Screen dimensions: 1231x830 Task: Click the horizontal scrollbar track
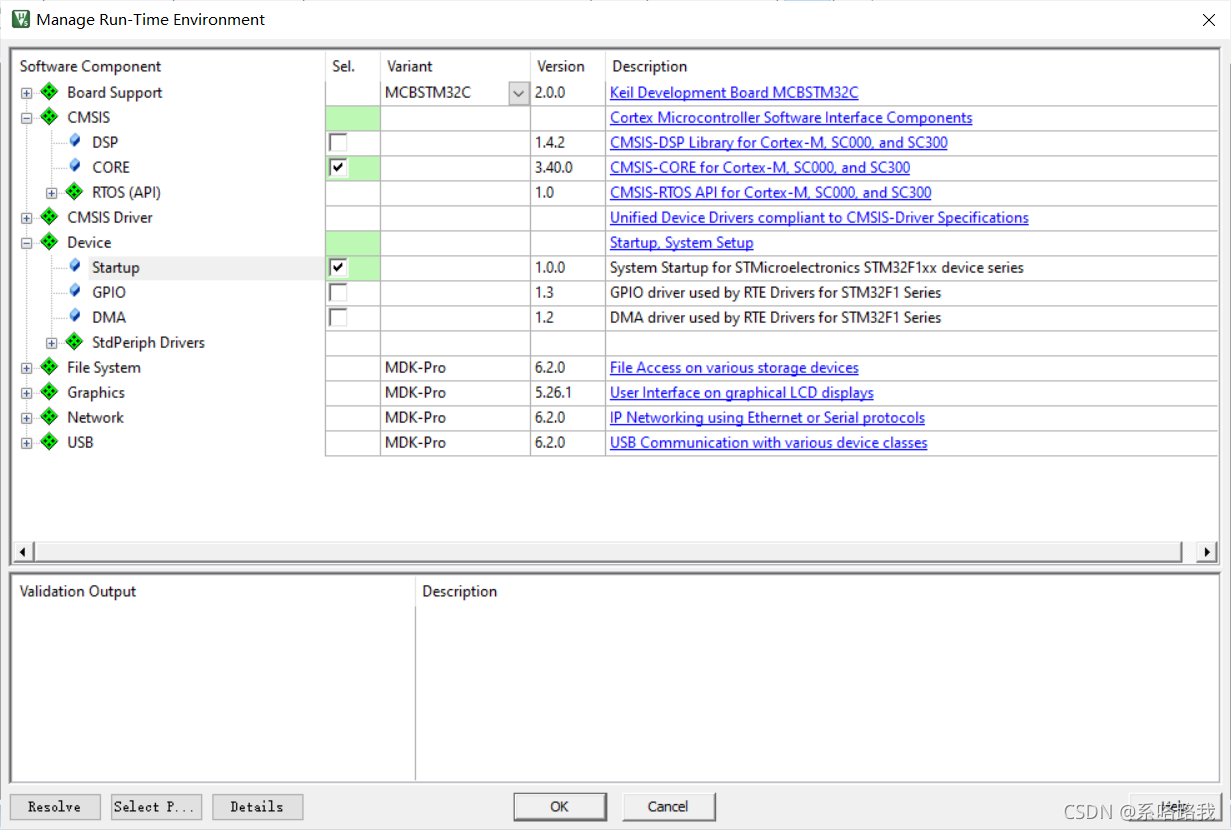[607, 552]
